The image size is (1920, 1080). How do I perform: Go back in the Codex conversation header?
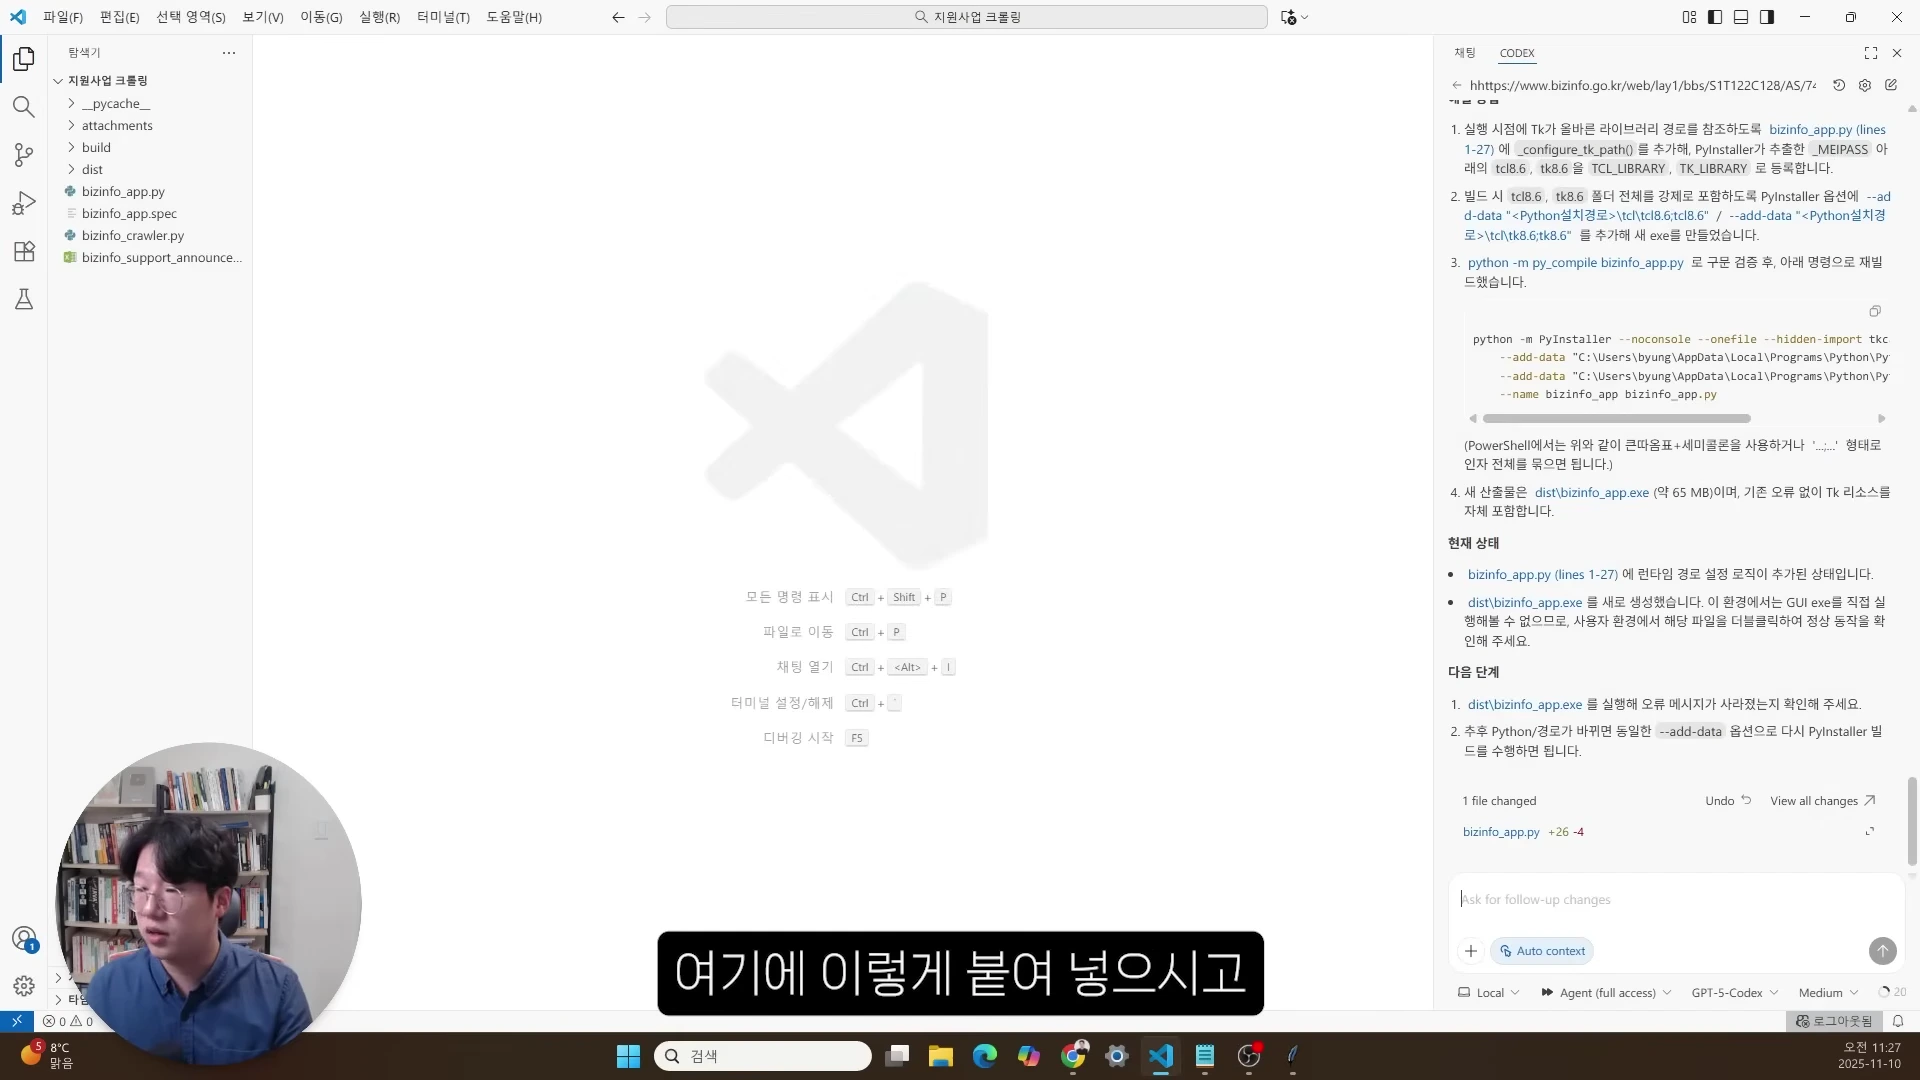pyautogui.click(x=1456, y=86)
